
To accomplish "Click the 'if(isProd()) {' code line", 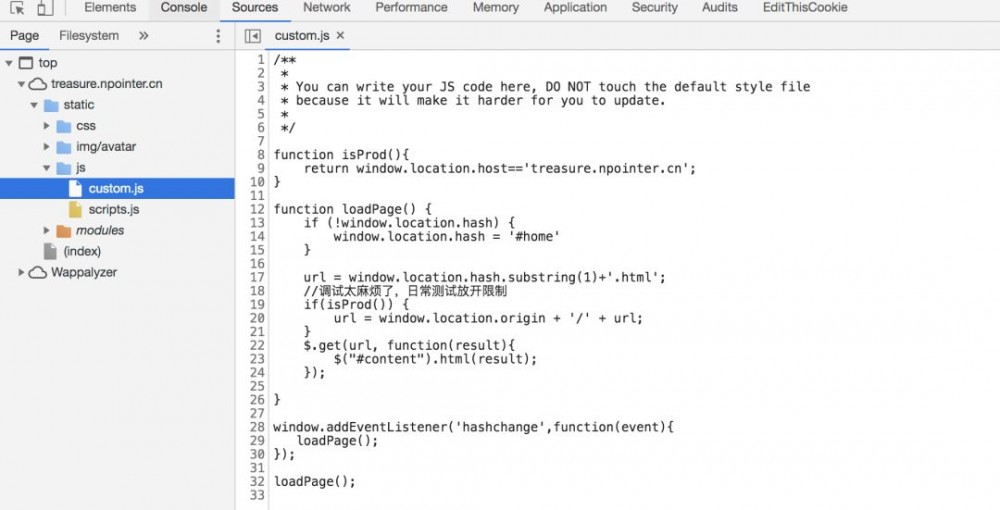I will click(357, 305).
